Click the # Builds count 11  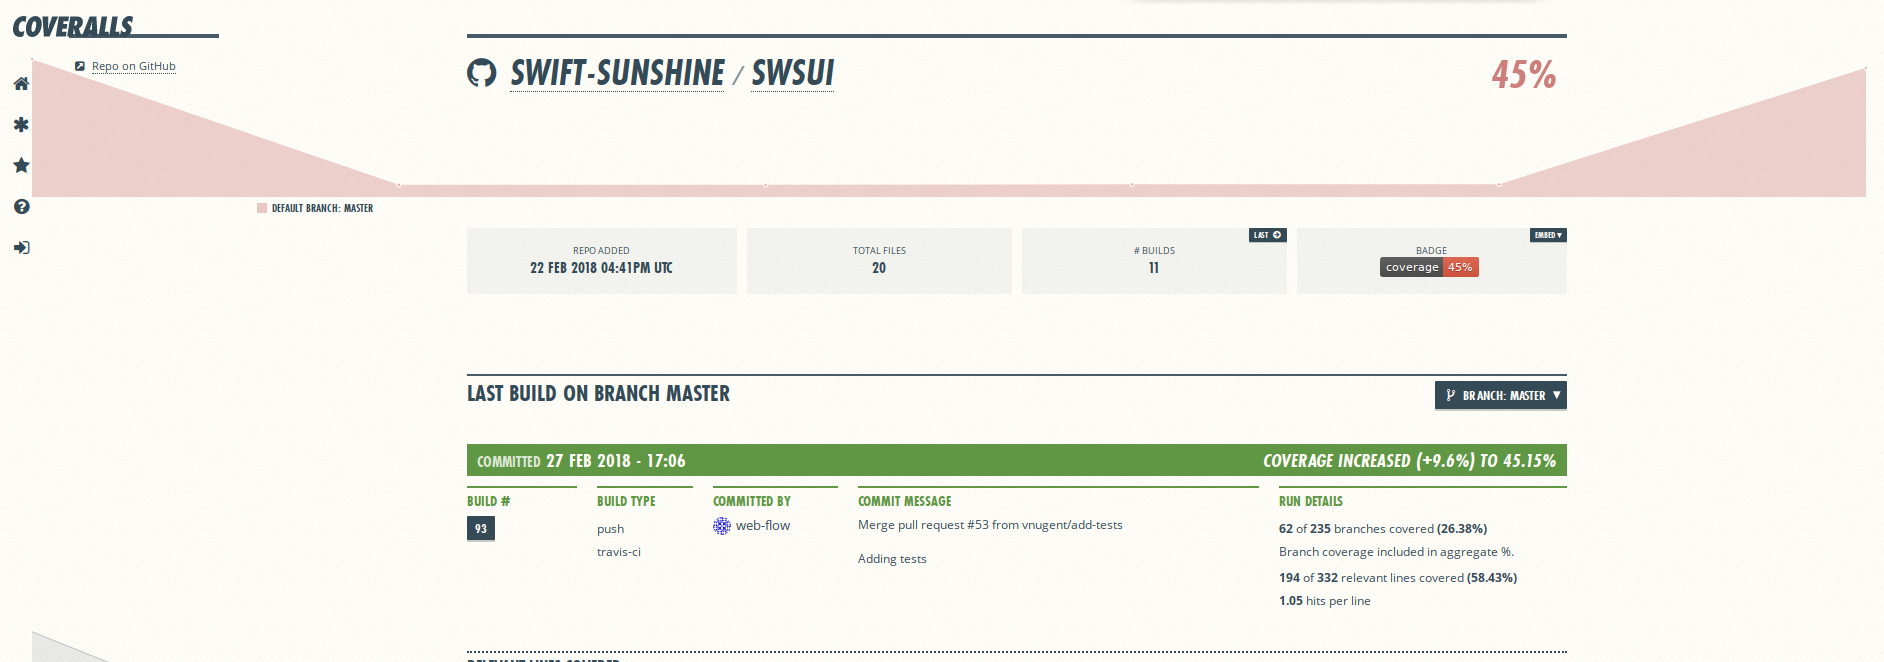1154,268
